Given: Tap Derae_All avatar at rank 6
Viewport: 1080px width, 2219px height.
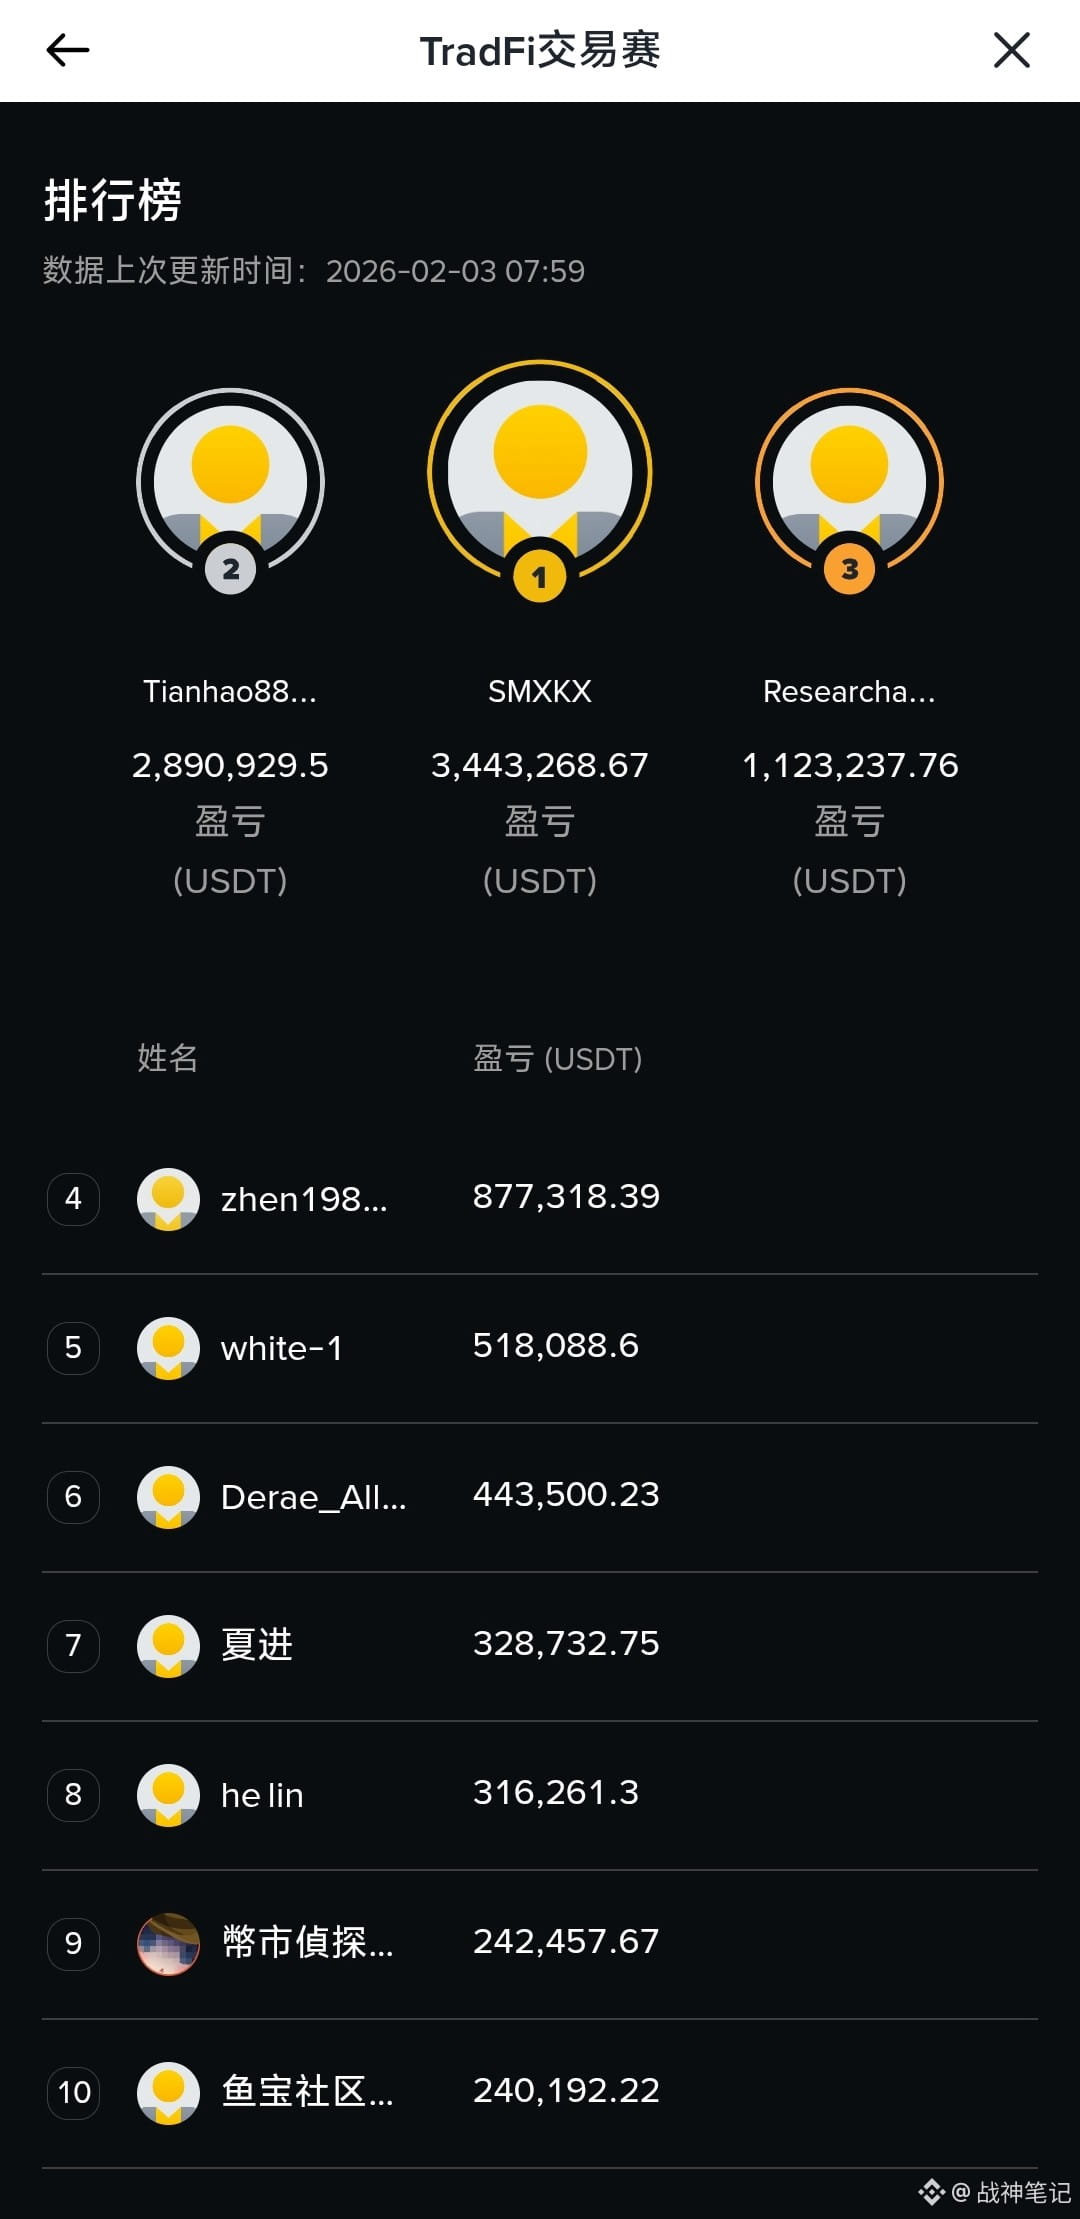Looking at the screenshot, I should (x=168, y=1496).
